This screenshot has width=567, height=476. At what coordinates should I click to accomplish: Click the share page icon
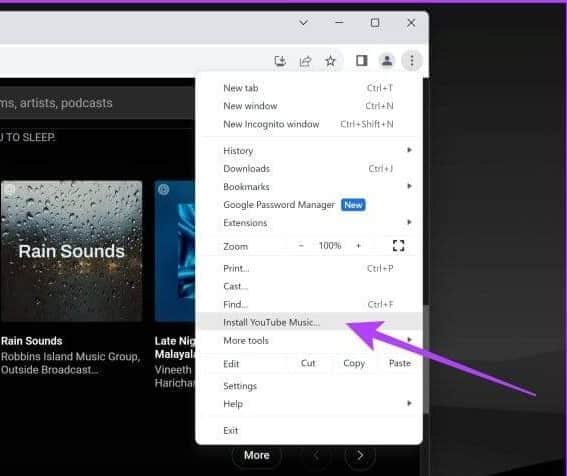[x=305, y=61]
